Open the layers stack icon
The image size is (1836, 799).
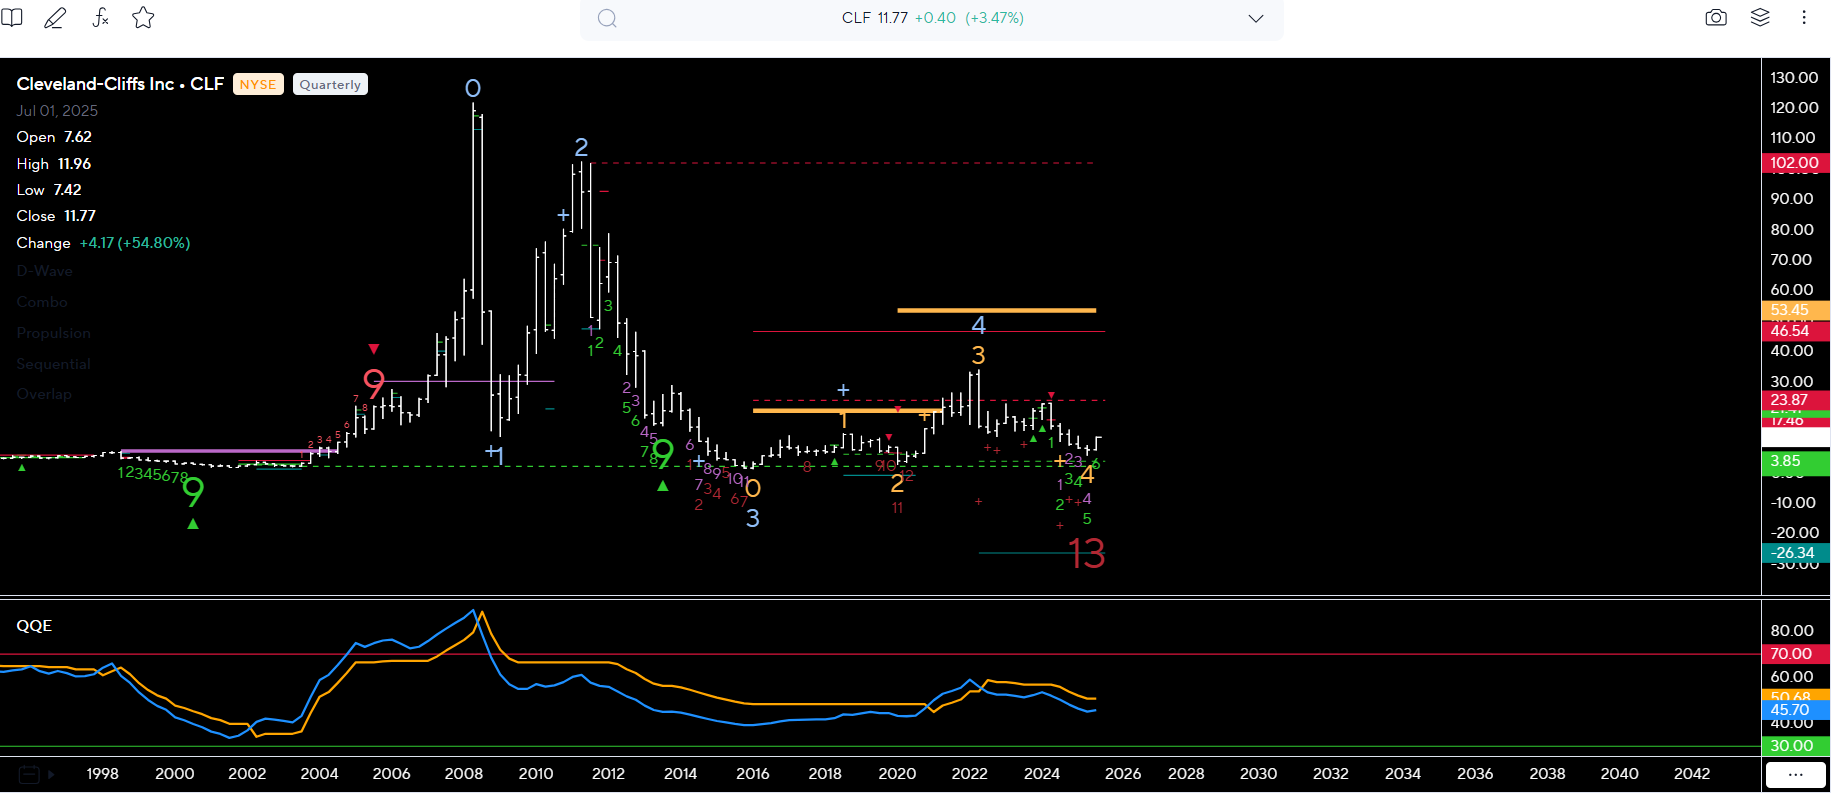(x=1760, y=18)
